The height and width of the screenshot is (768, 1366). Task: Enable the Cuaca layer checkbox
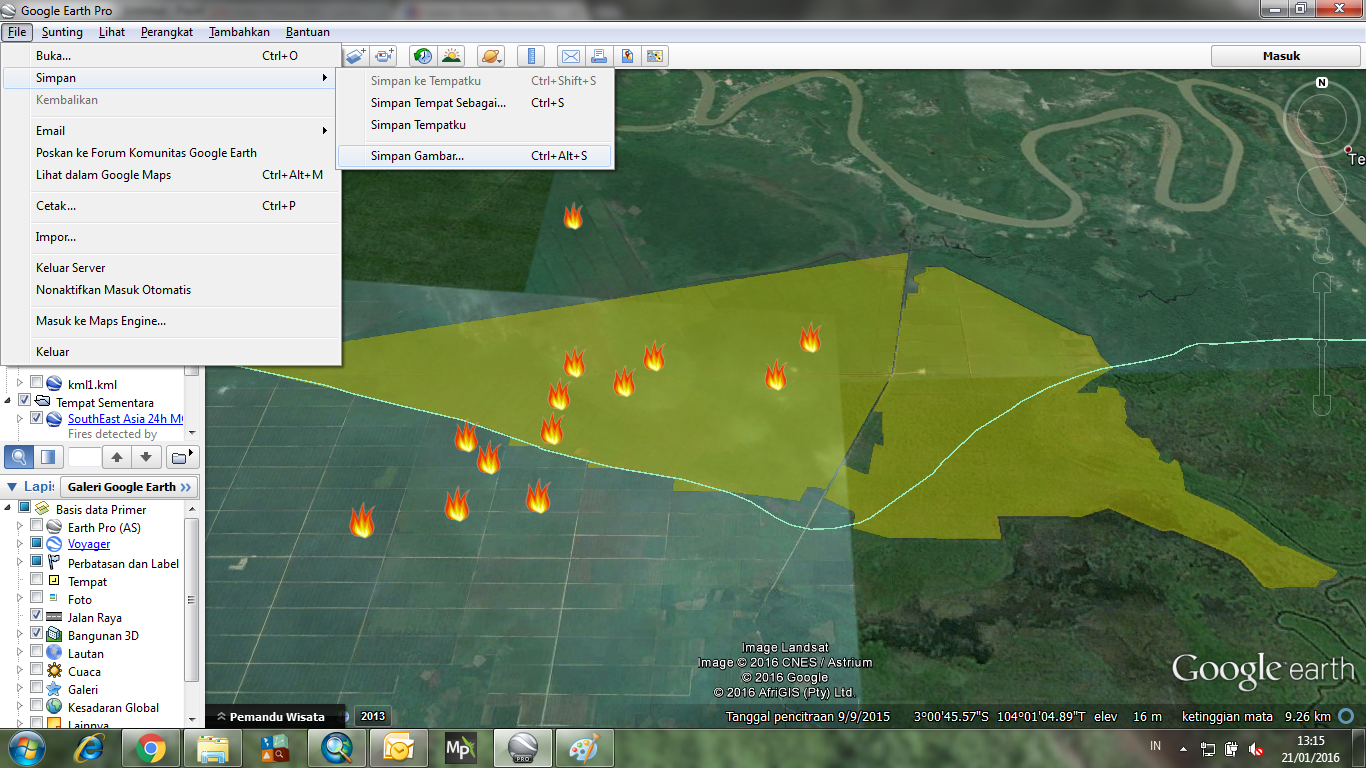[37, 671]
